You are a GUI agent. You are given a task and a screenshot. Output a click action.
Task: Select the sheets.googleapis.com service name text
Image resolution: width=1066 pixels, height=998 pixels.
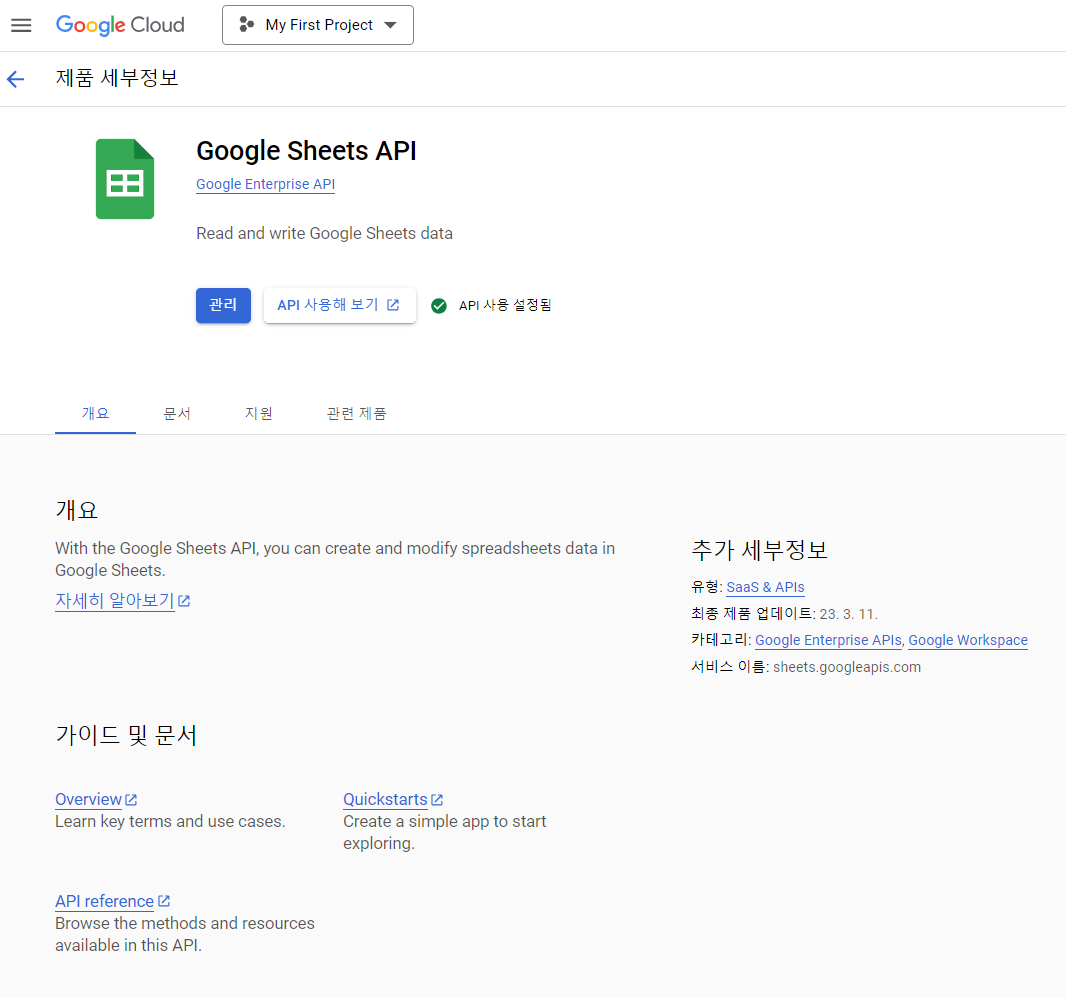[846, 668]
